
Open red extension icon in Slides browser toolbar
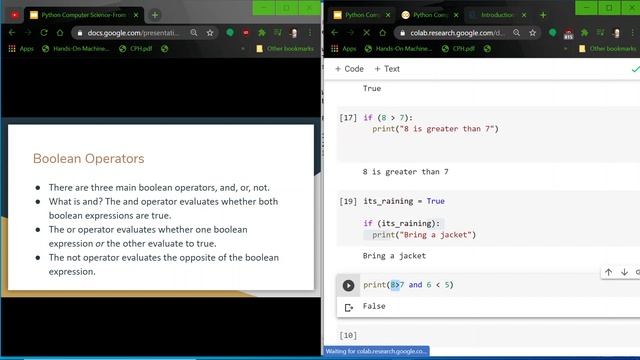coord(246,33)
